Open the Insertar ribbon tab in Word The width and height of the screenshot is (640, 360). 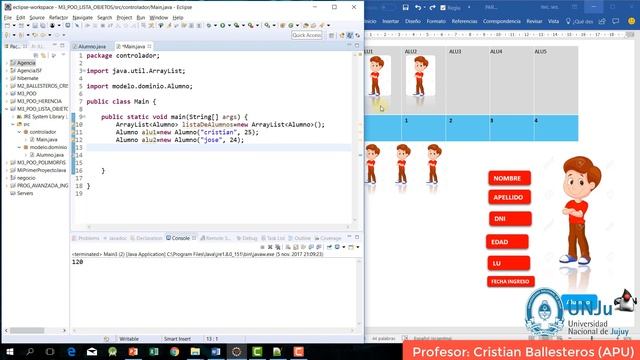click(390, 21)
